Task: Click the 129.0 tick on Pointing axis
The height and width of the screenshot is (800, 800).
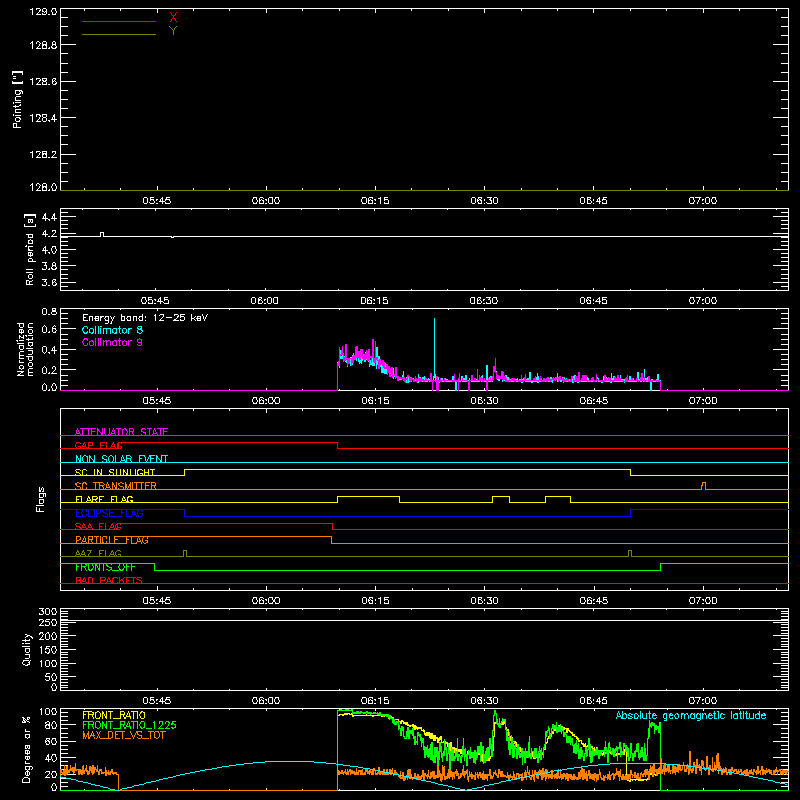Action: (43, 12)
